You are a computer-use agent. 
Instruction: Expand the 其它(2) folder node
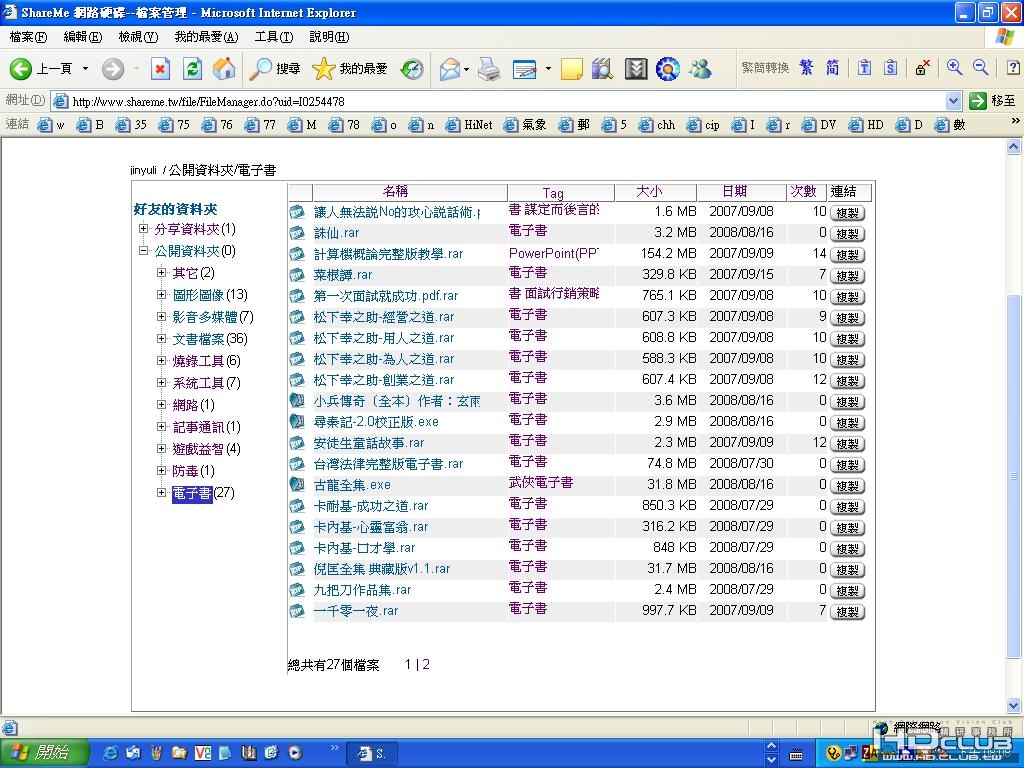click(161, 272)
